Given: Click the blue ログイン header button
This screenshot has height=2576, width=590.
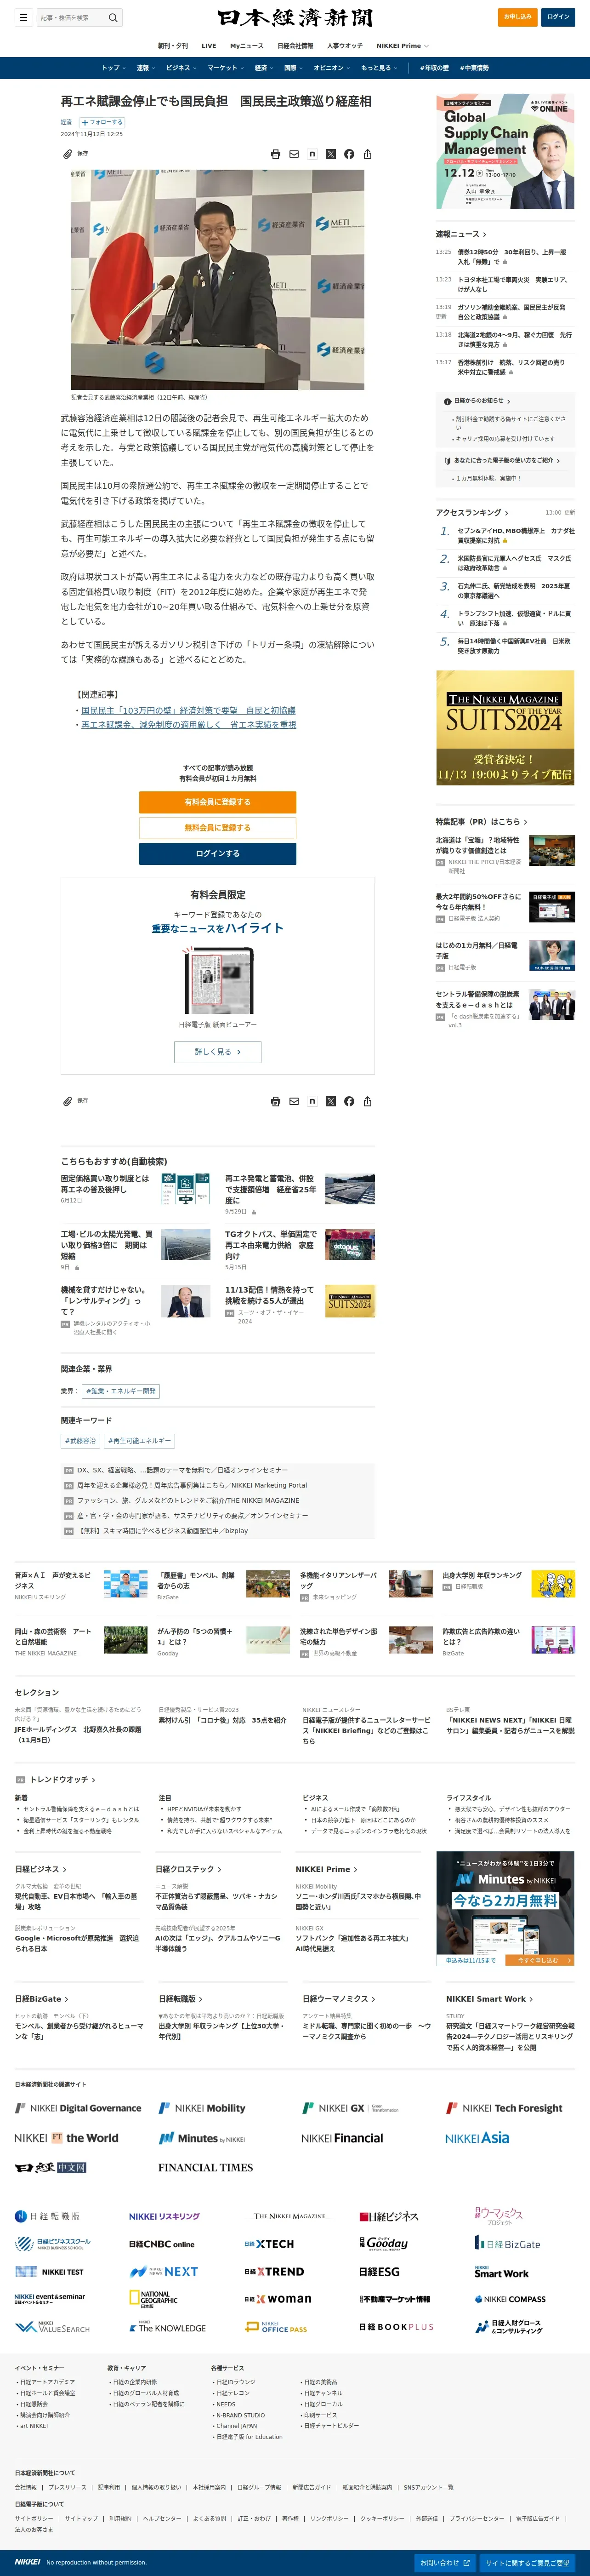Looking at the screenshot, I should (x=558, y=17).
